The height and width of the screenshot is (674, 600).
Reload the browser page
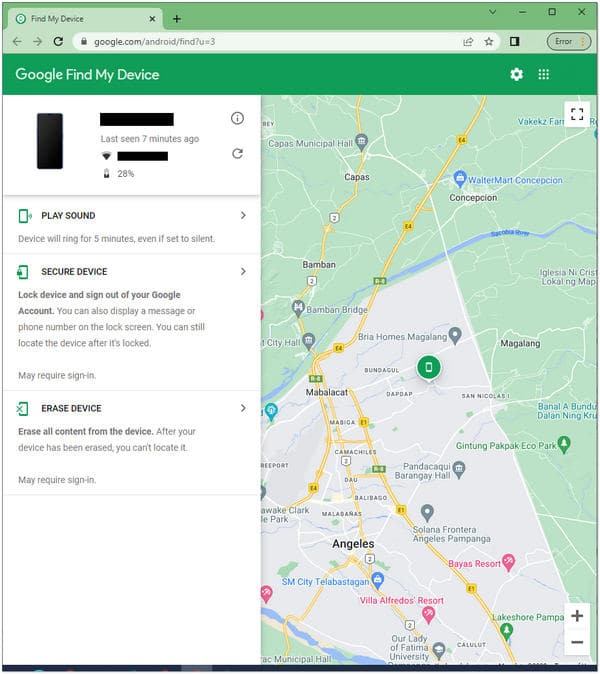pyautogui.click(x=58, y=42)
